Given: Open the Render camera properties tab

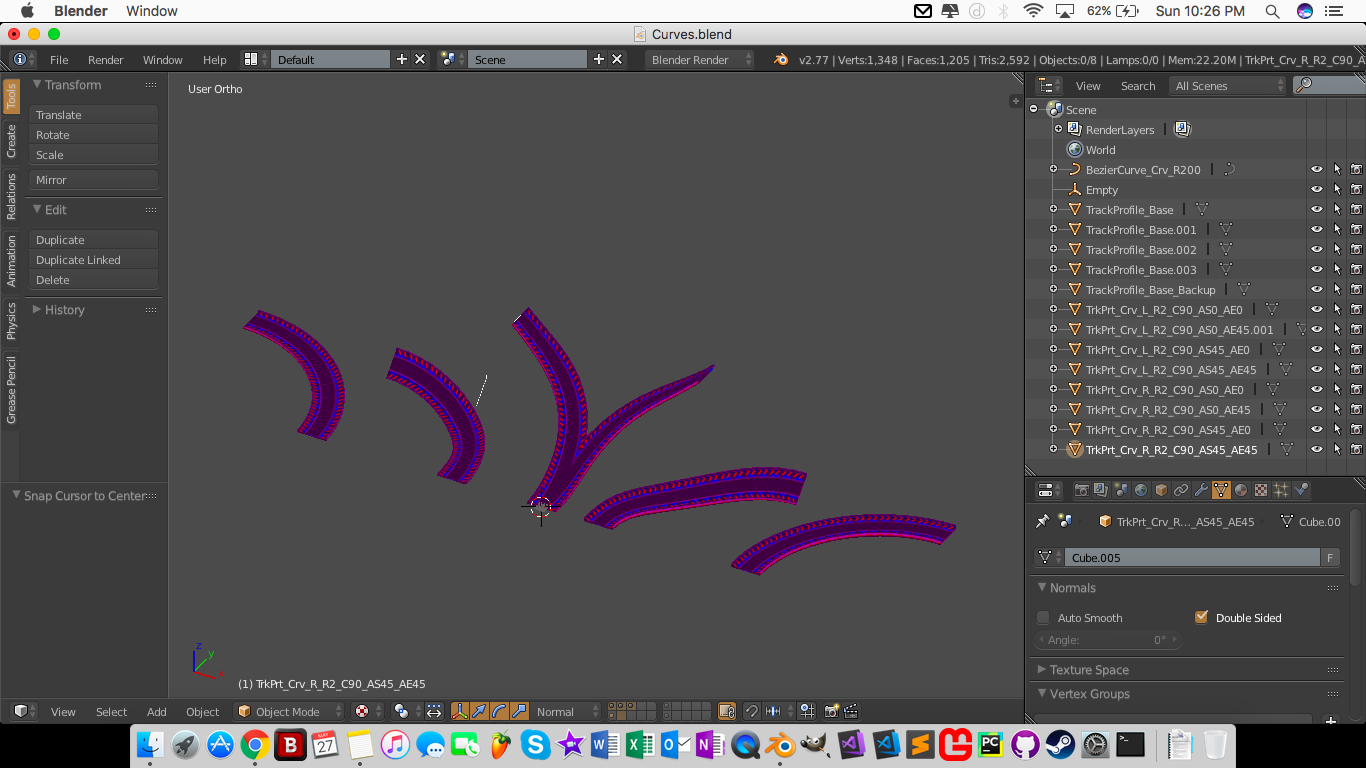Looking at the screenshot, I should (1081, 490).
